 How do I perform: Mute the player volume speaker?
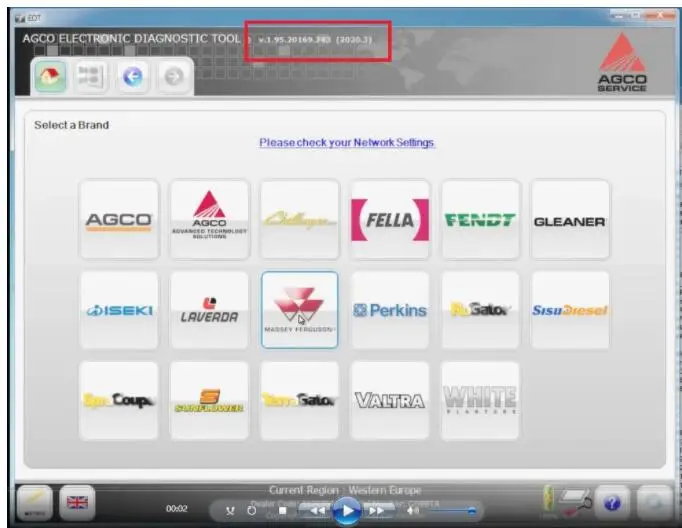(411, 511)
